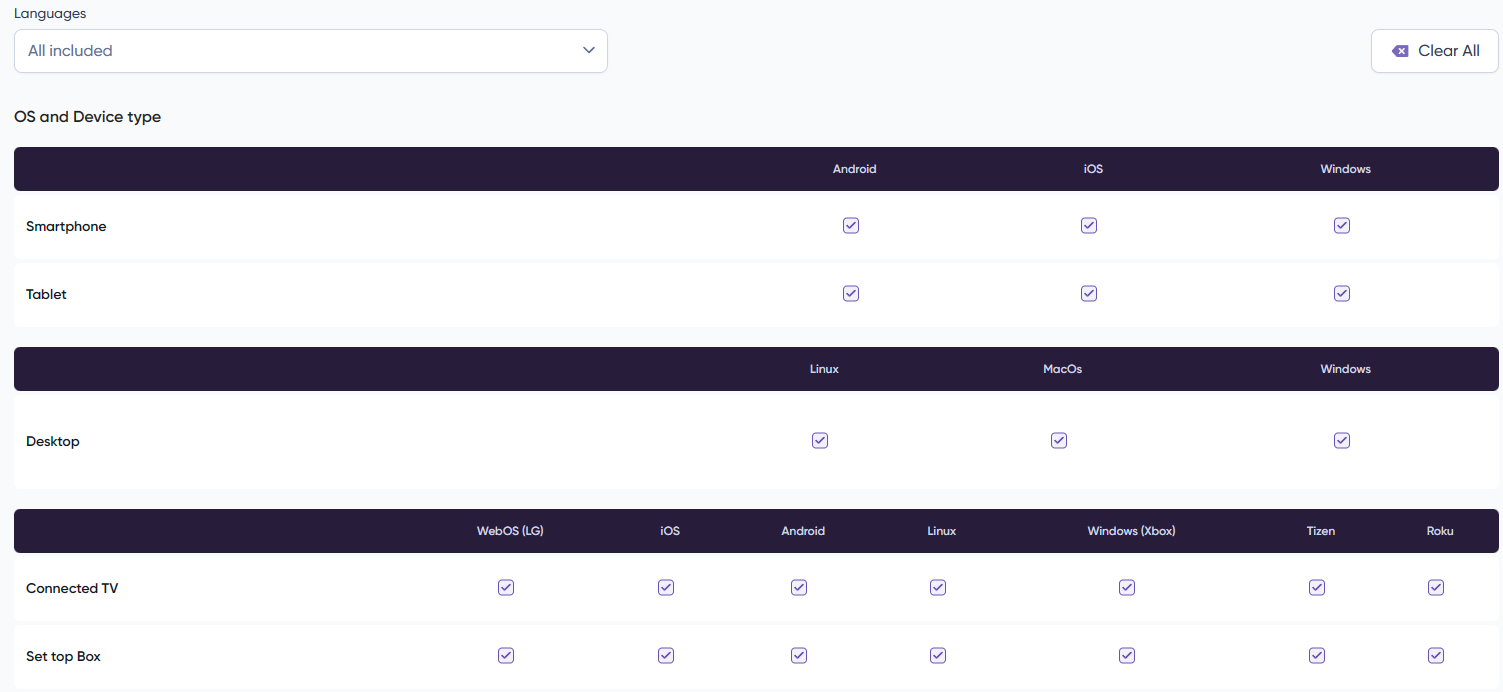Viewport: 1503px width, 692px height.
Task: Toggle Connected TV Windows (Xbox) checkbox
Action: click(1127, 588)
